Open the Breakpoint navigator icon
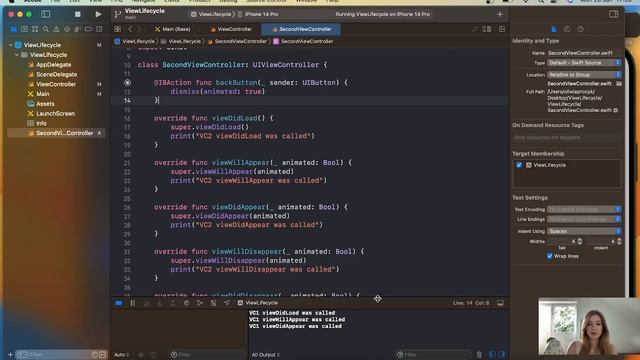This screenshot has width=640, height=360. (x=88, y=29)
